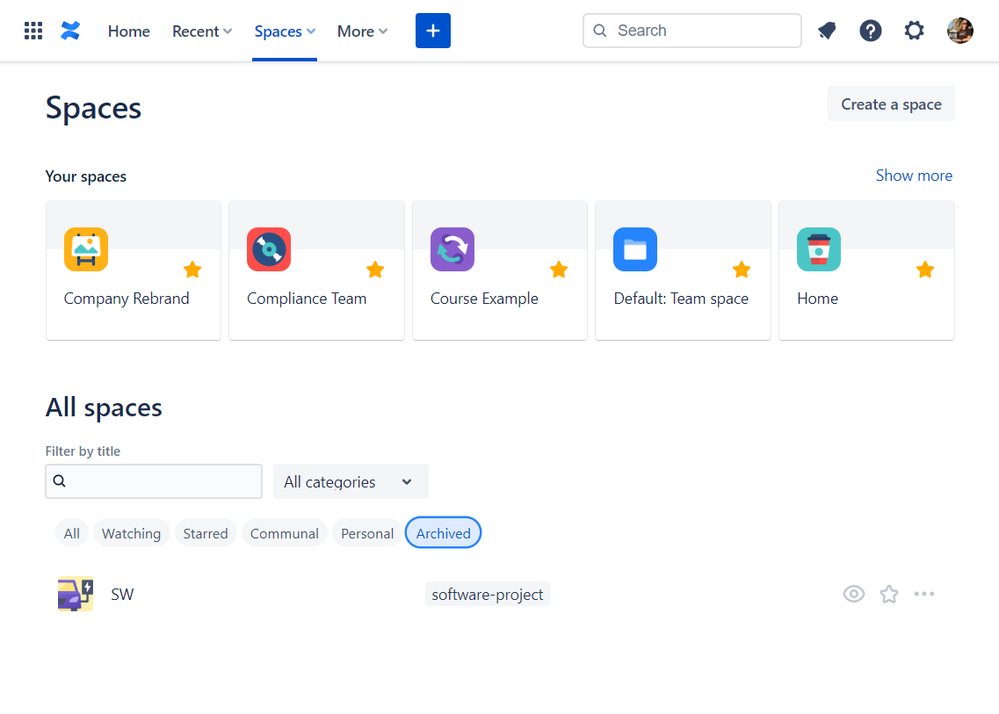Viewport: 999px width, 714px height.
Task: Select the Communal filter tab
Action: pyautogui.click(x=284, y=533)
